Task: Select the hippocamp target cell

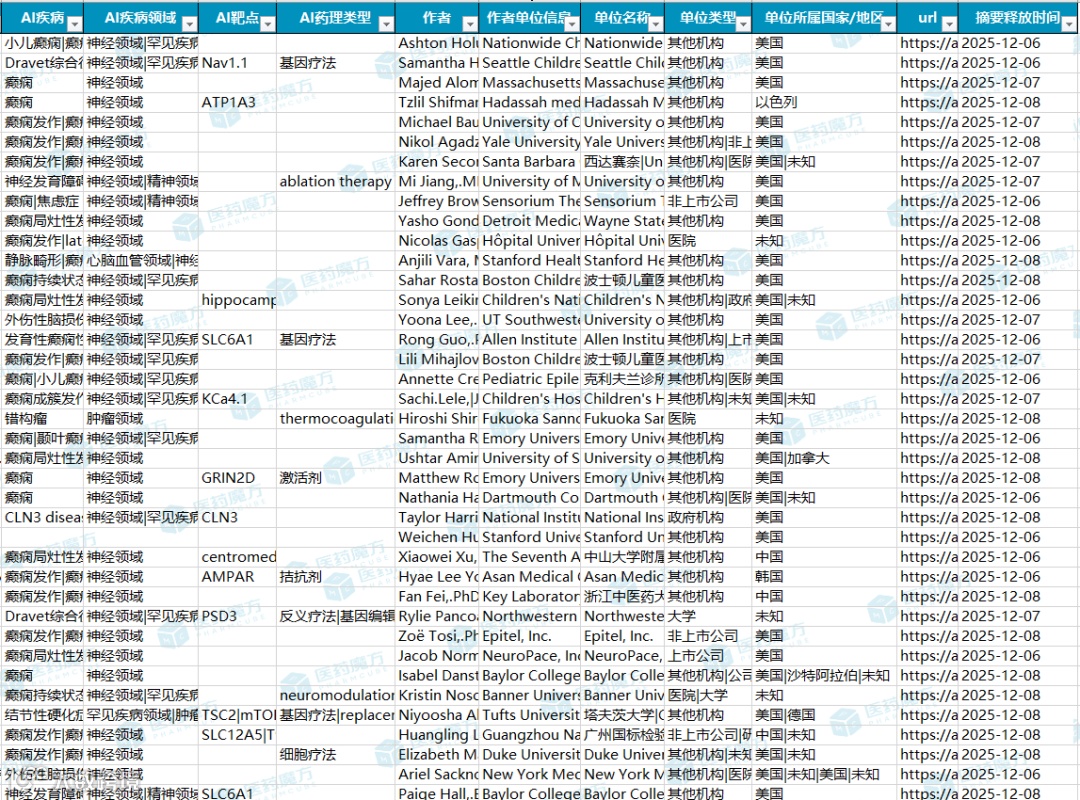Action: click(238, 300)
